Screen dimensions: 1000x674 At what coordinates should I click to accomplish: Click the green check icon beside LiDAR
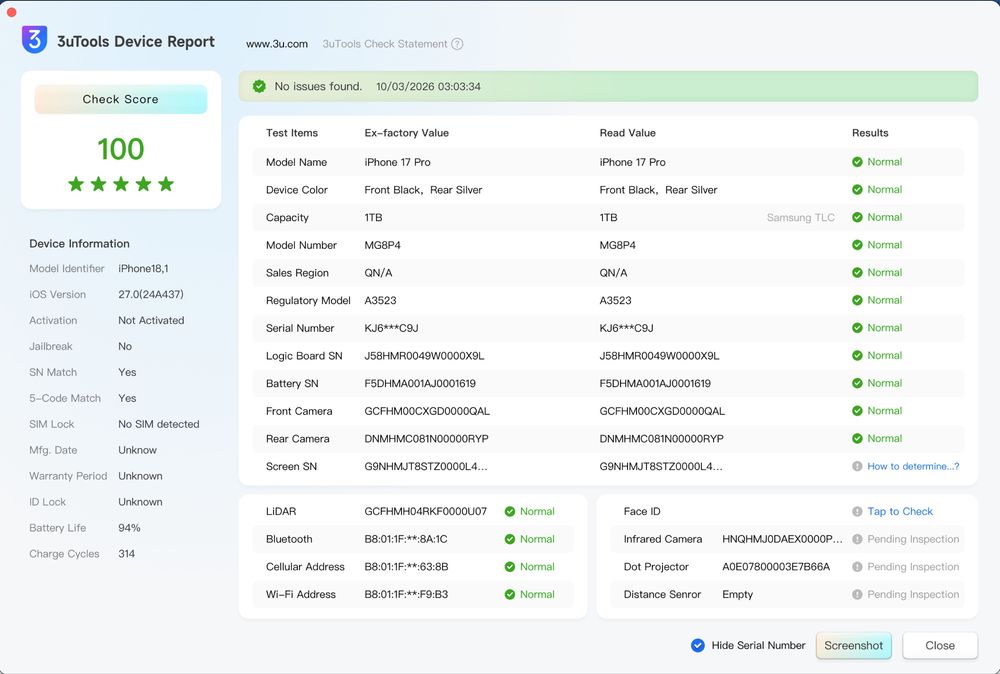click(510, 511)
